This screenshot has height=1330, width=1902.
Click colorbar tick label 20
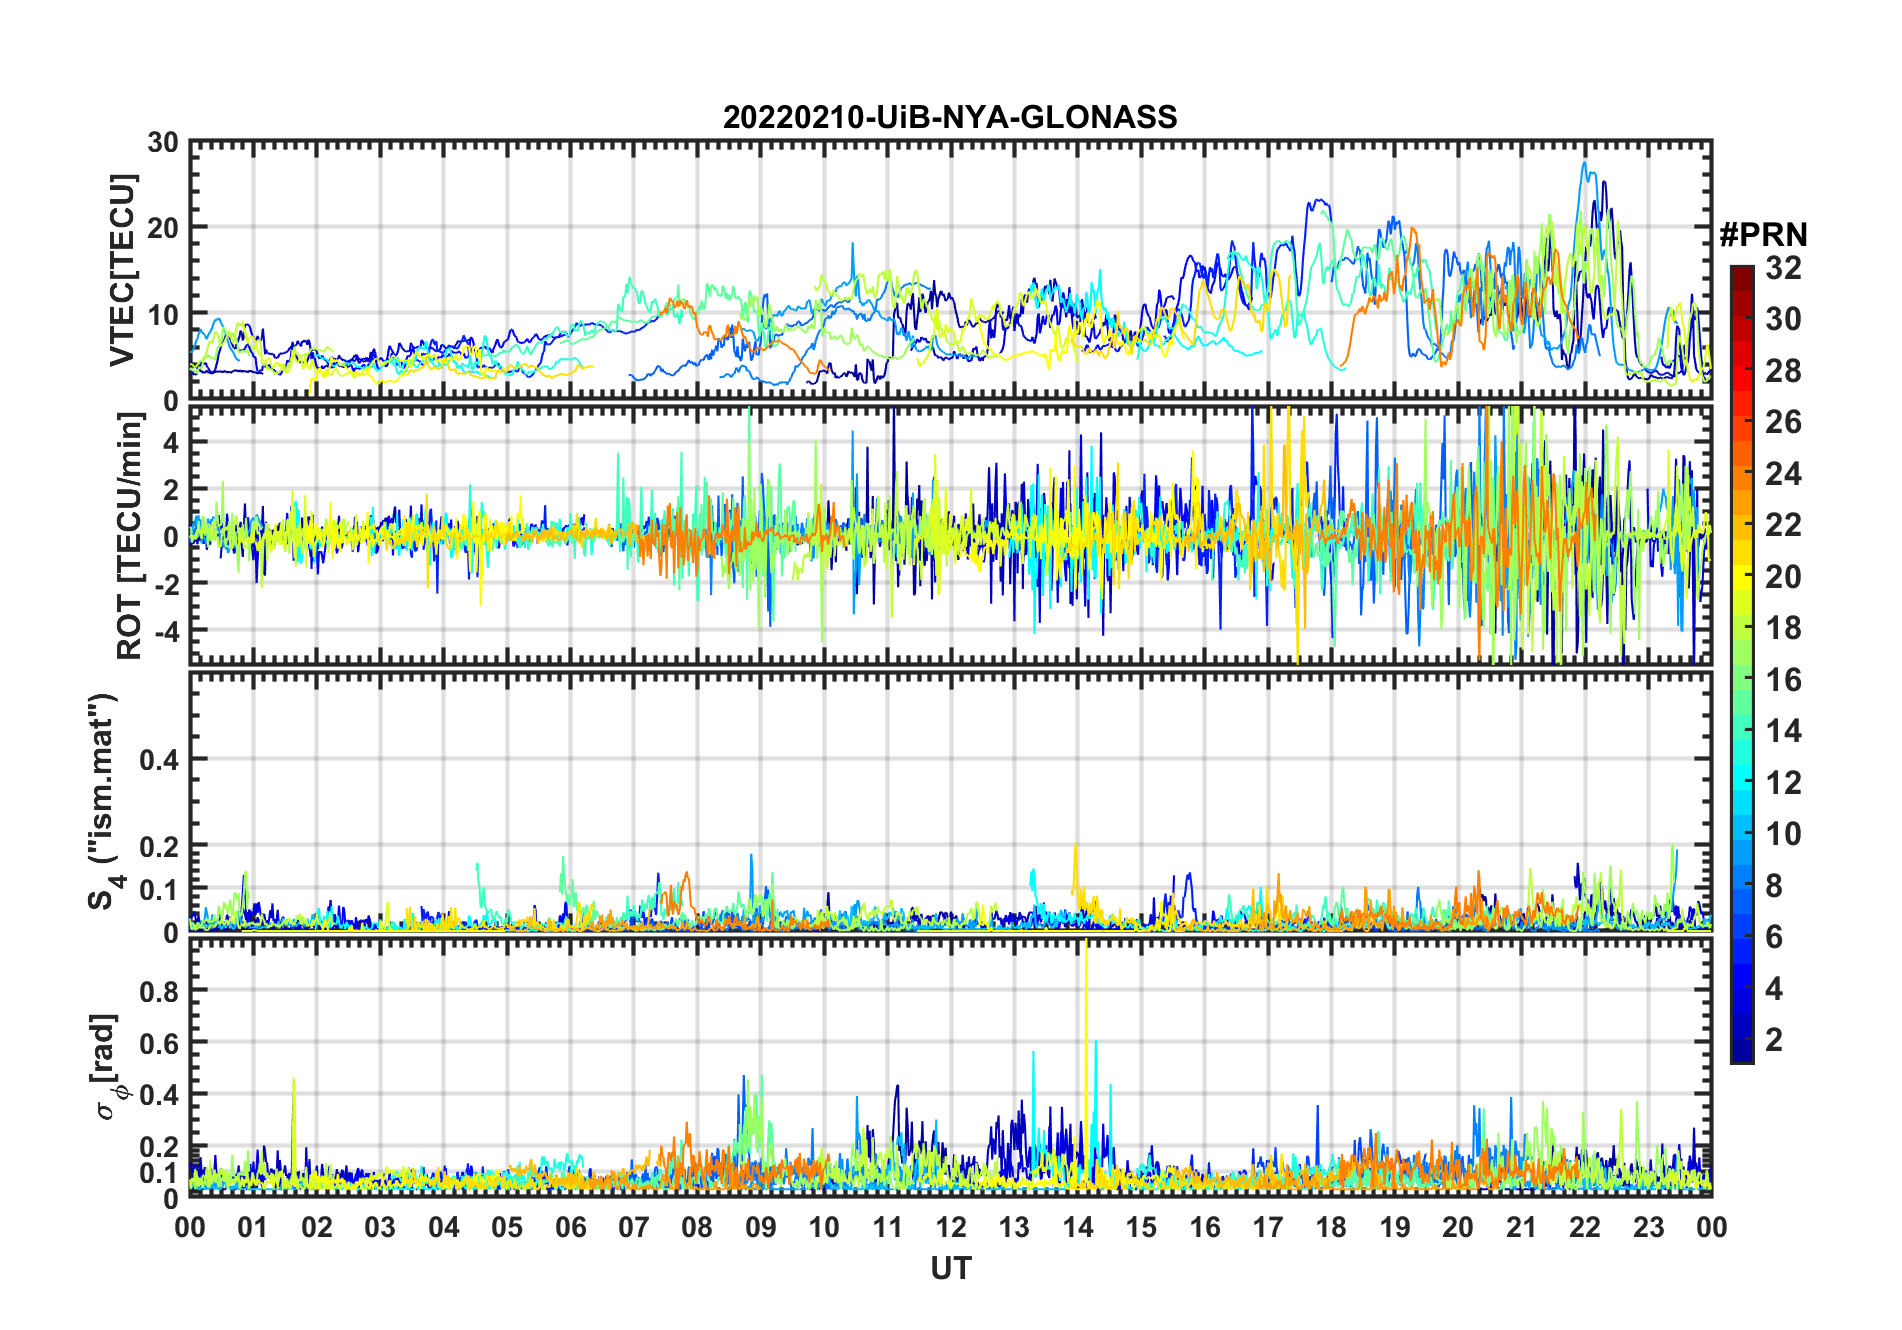point(1783,577)
